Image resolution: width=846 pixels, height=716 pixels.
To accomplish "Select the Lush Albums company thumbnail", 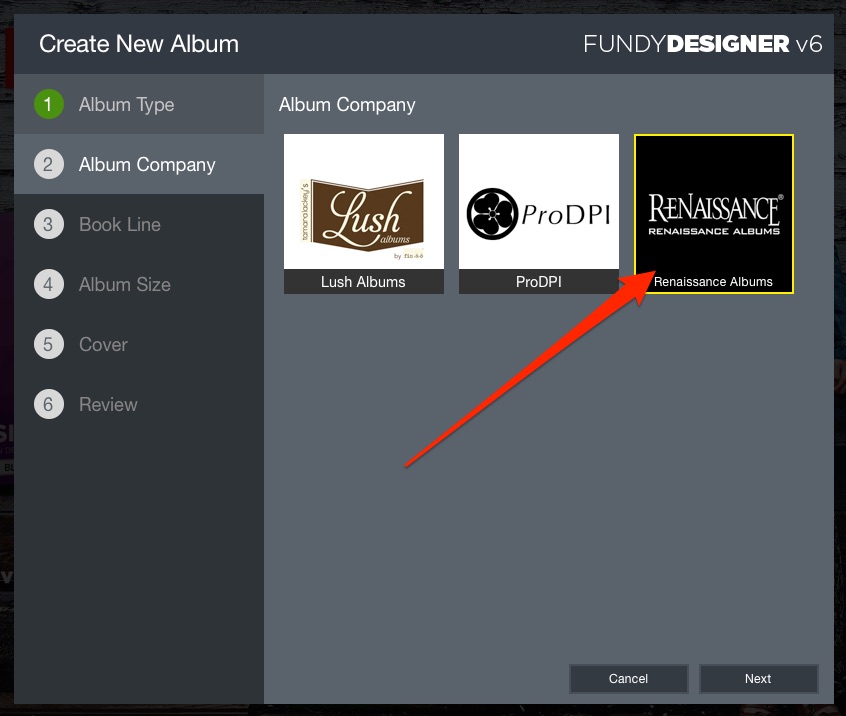I will click(x=364, y=214).
